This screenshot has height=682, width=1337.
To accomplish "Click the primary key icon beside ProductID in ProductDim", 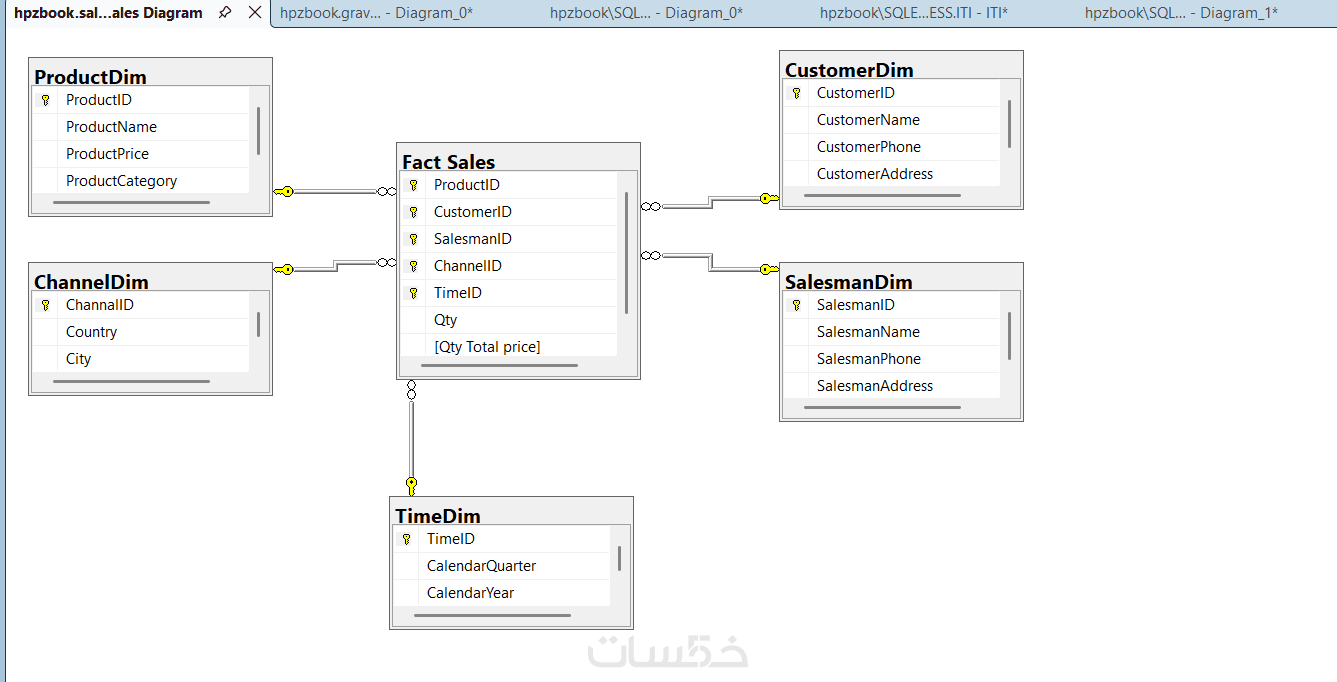I will pos(45,100).
